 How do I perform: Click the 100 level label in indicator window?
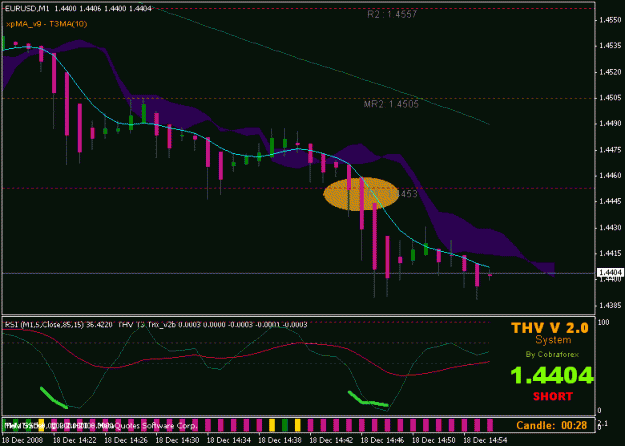click(603, 322)
